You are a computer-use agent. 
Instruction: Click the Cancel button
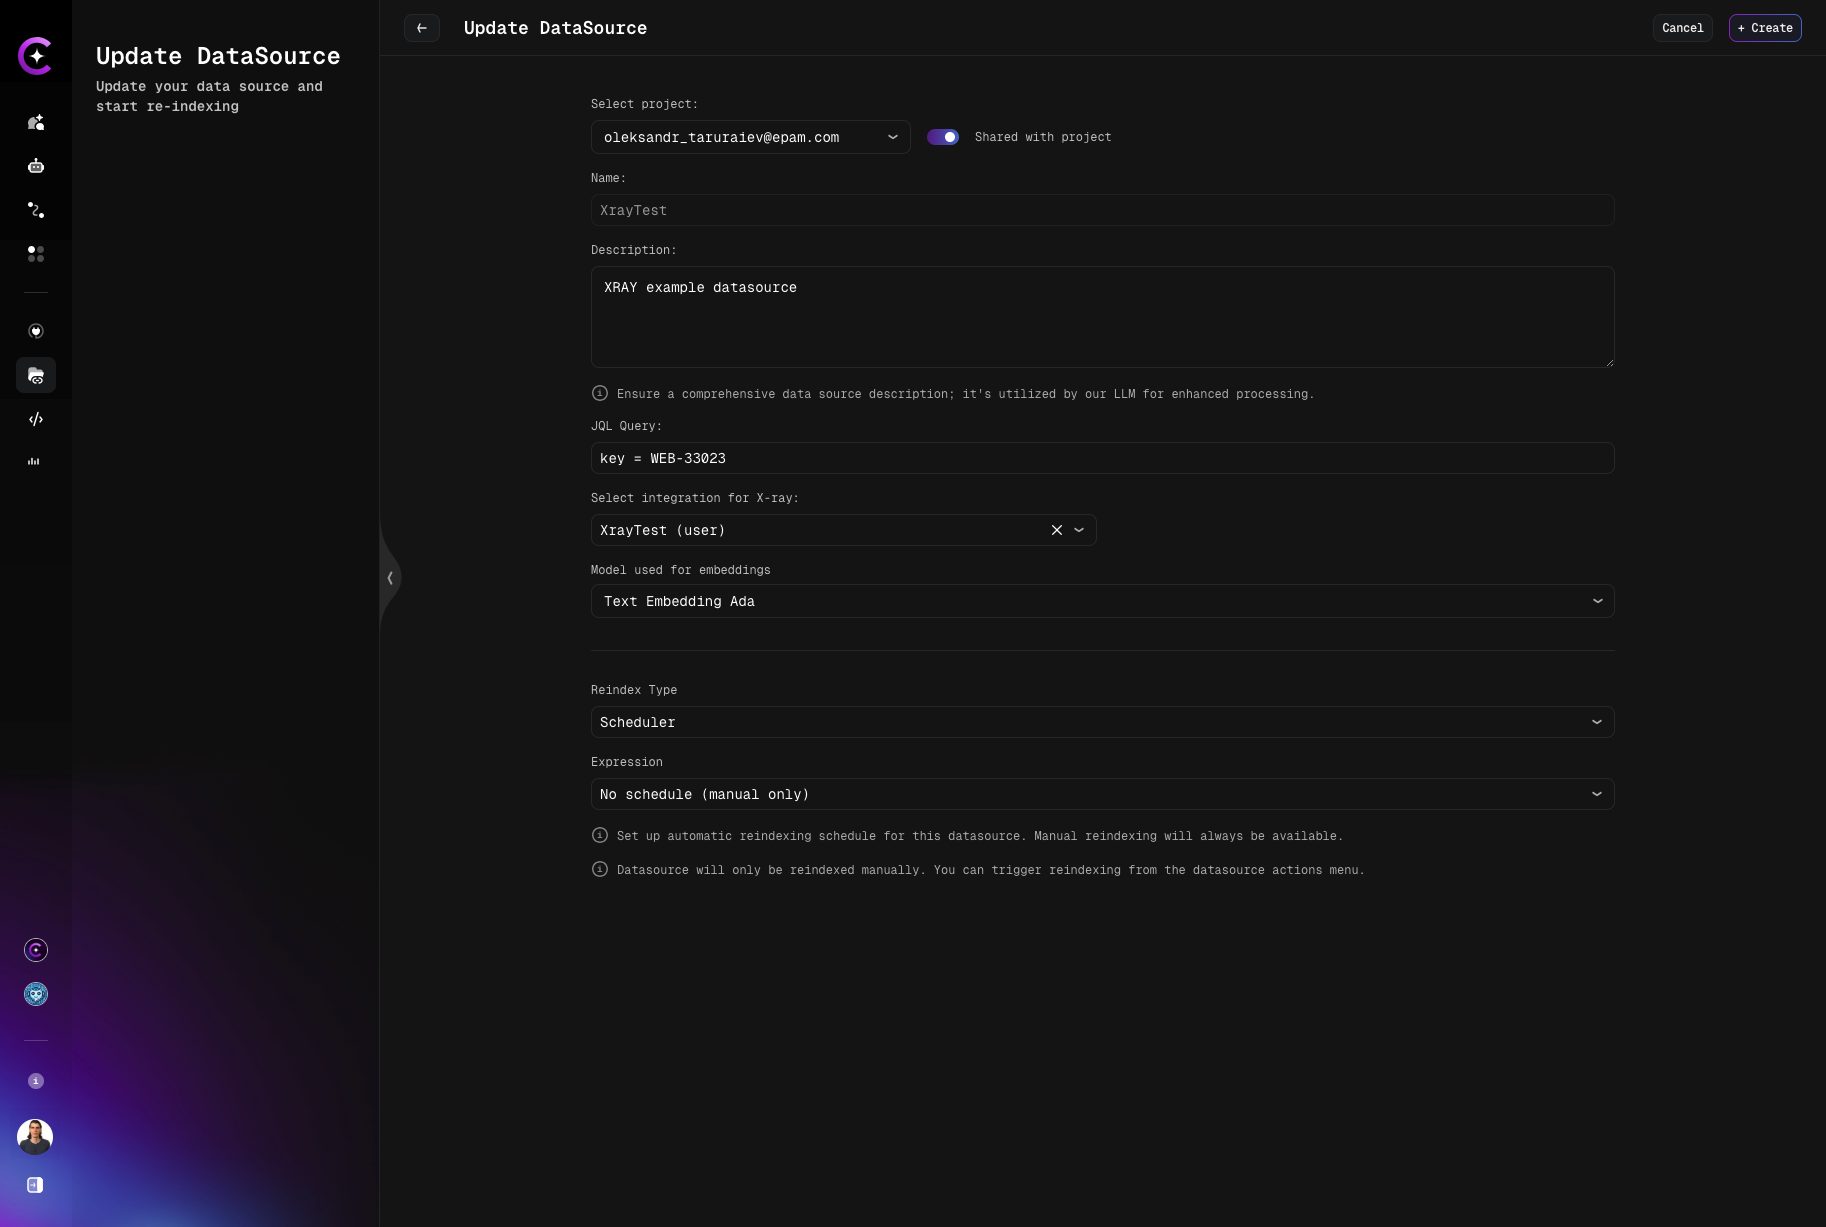[1682, 28]
